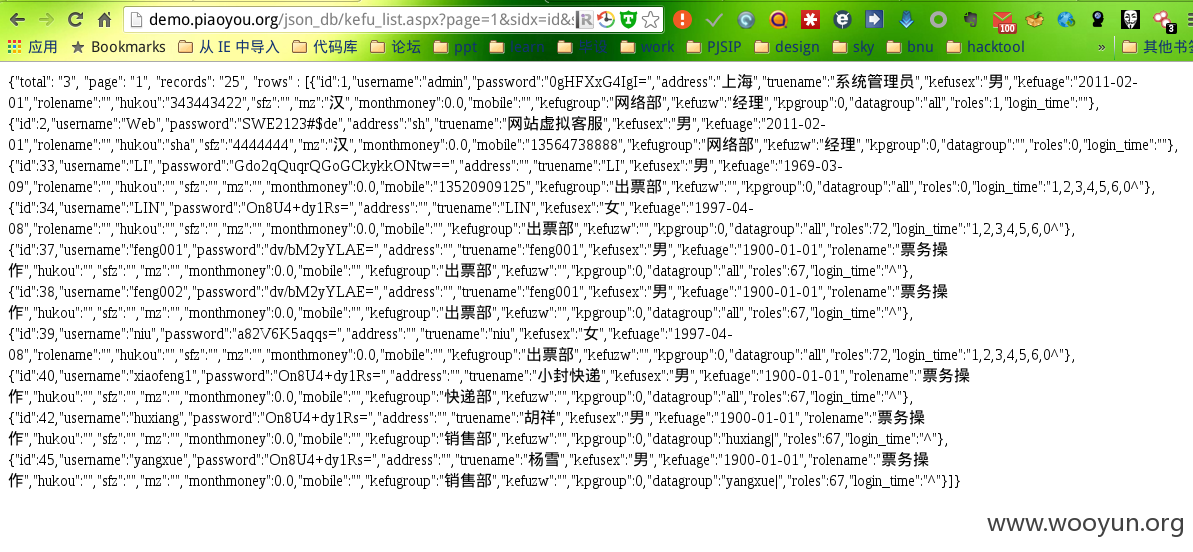Open the 应用 apps shortcut

[x=33, y=47]
